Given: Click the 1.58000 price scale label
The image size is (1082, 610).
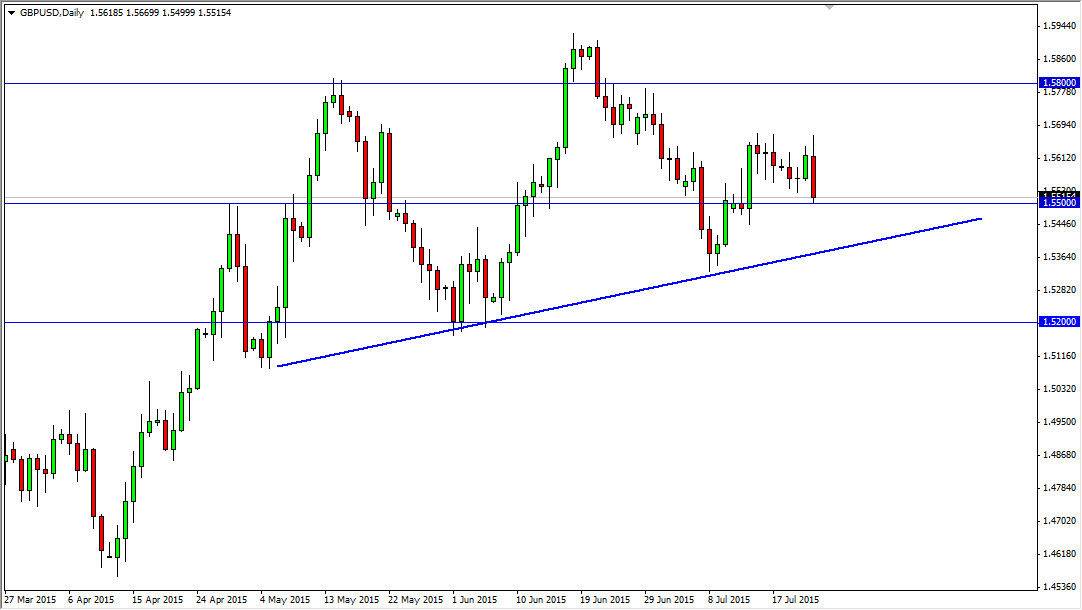Looking at the screenshot, I should [1058, 84].
